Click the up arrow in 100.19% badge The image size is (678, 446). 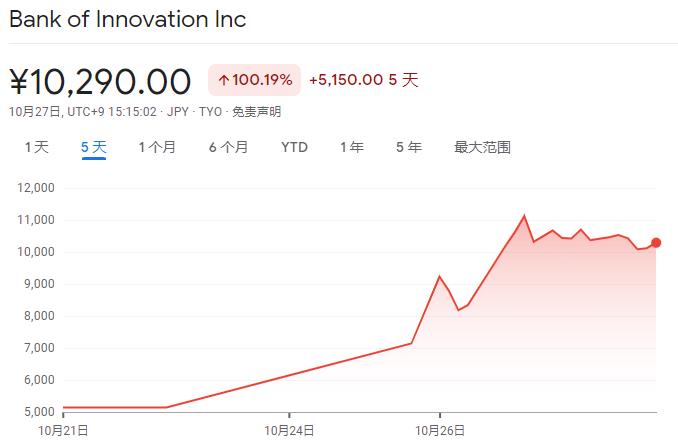coord(224,80)
